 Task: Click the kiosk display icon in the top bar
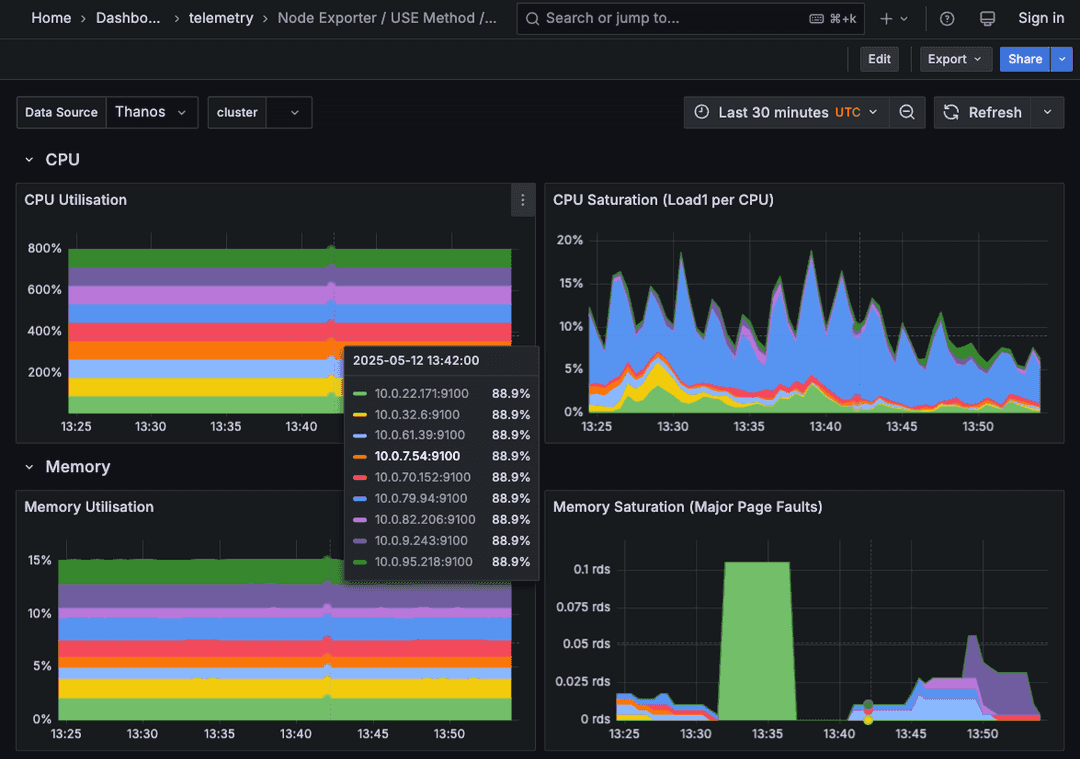pyautogui.click(x=987, y=18)
